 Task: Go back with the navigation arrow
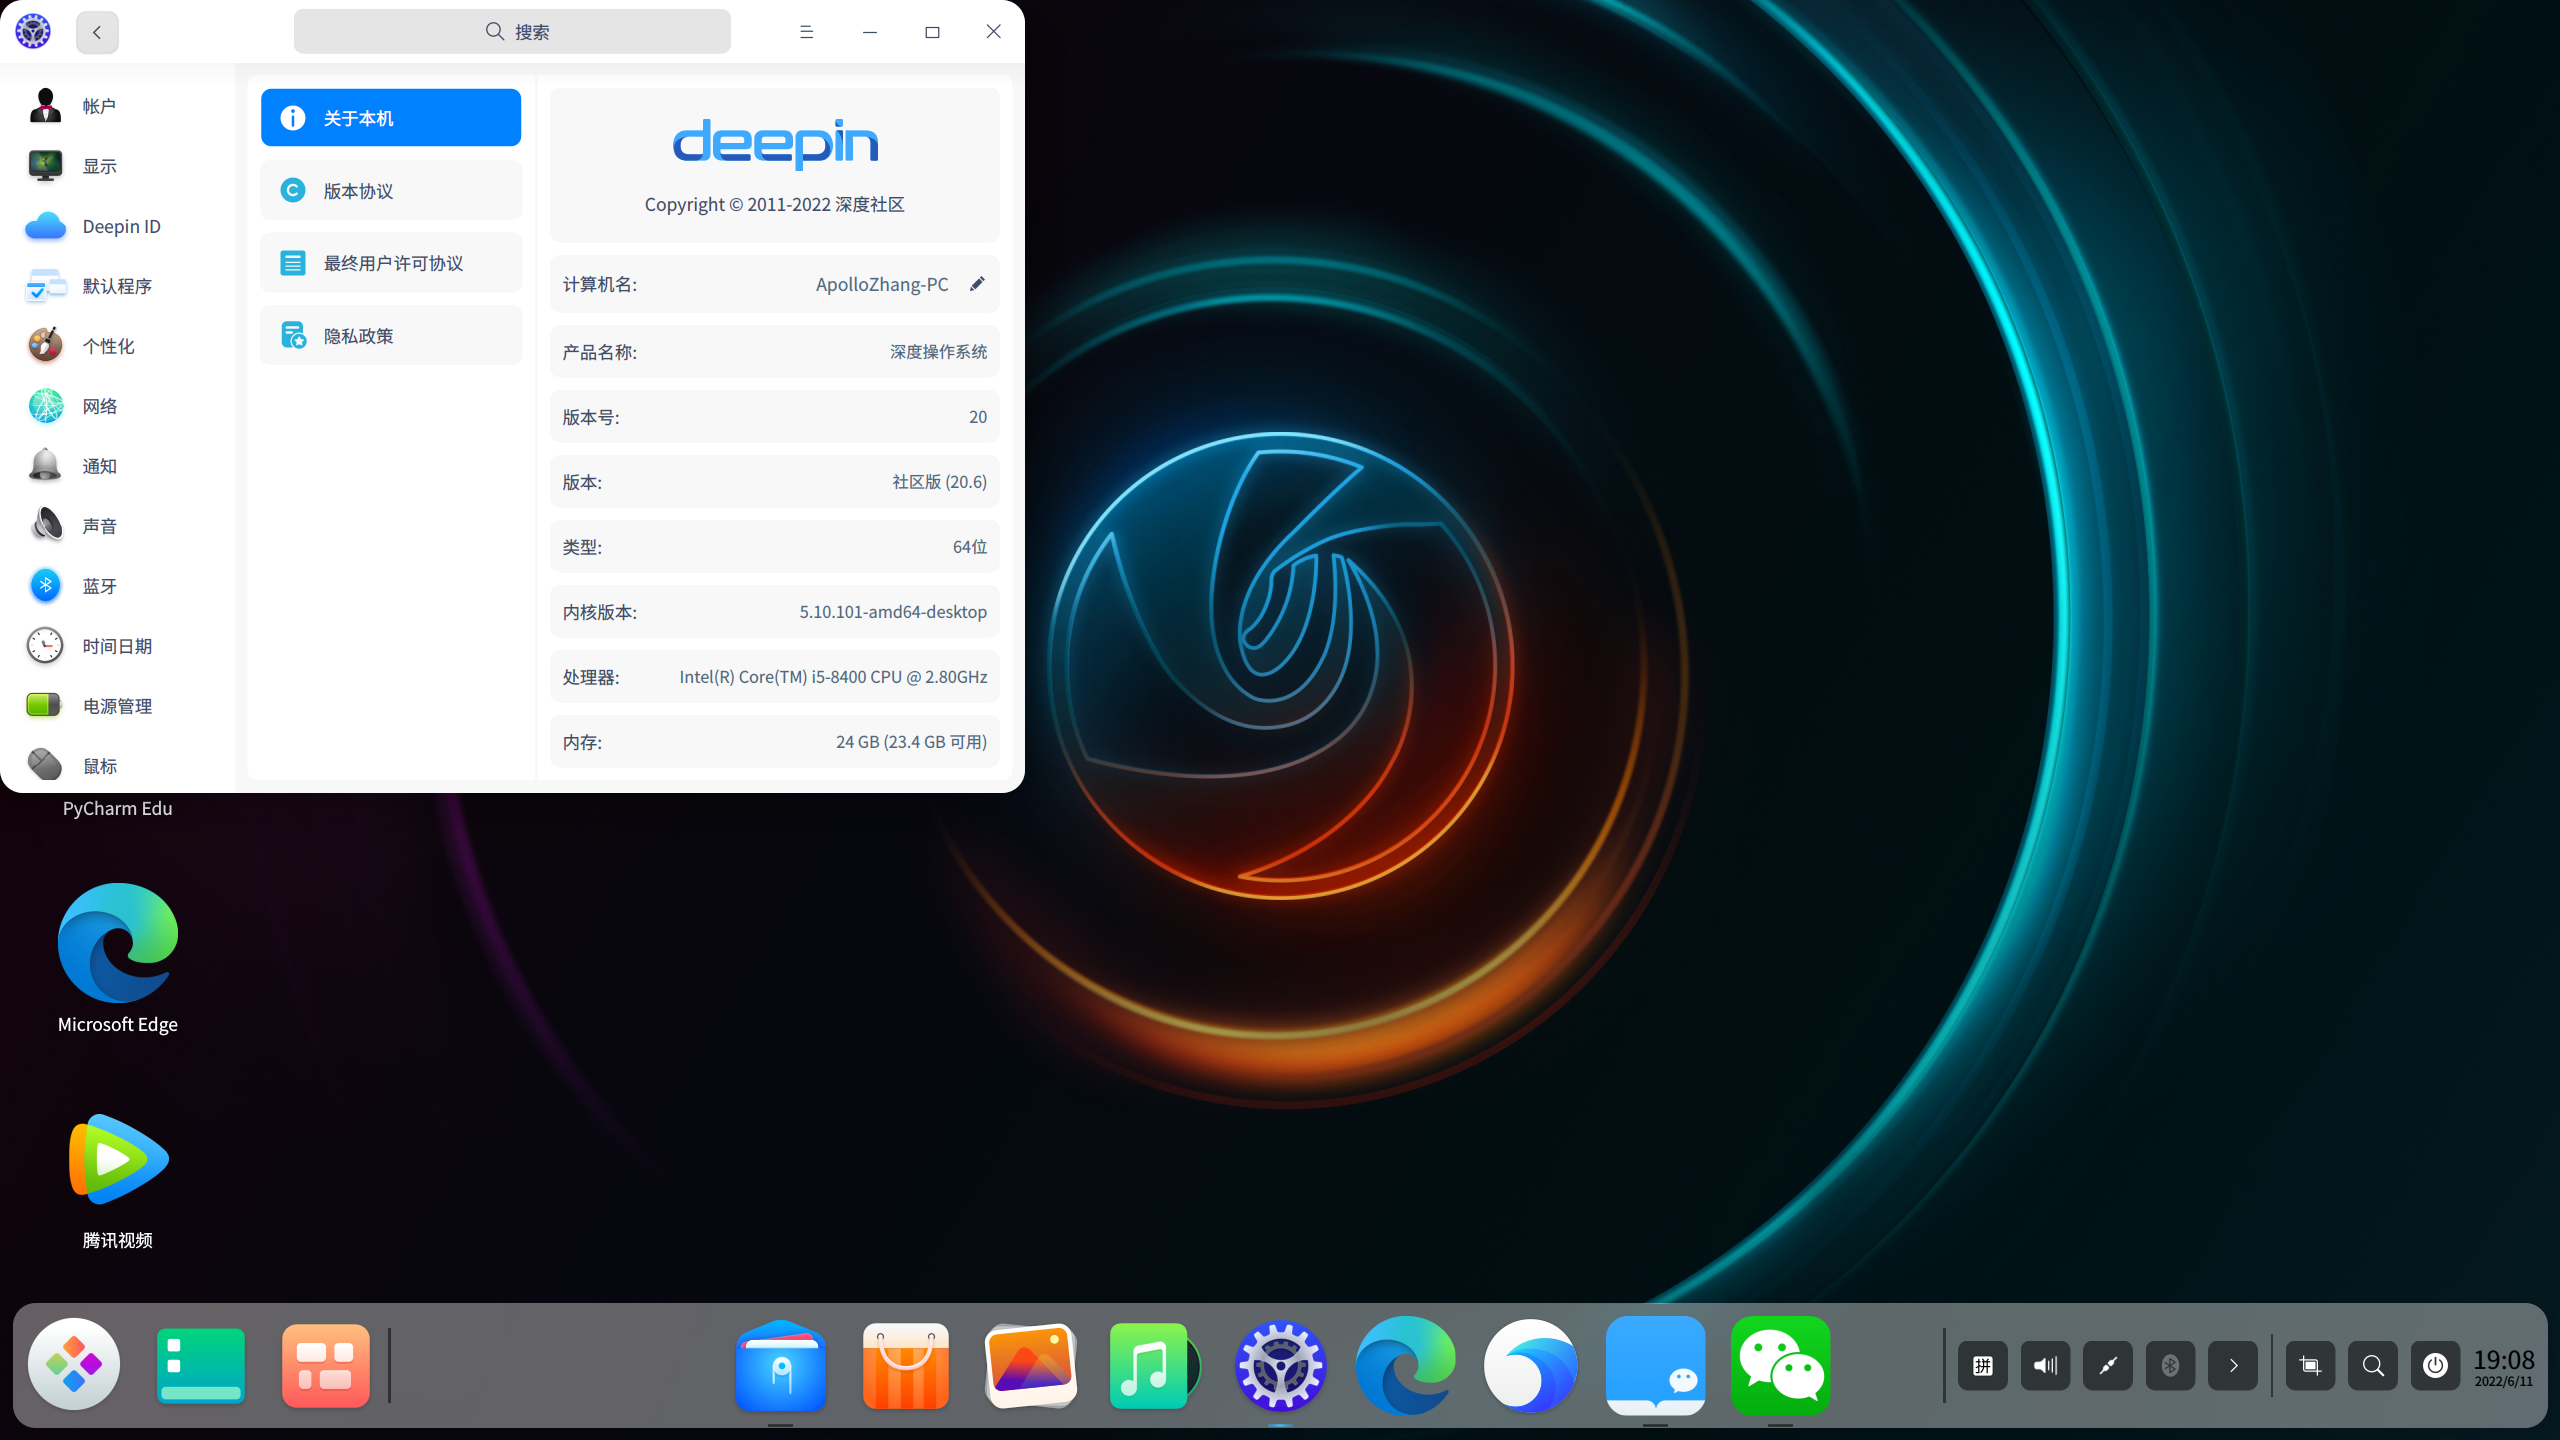96,31
